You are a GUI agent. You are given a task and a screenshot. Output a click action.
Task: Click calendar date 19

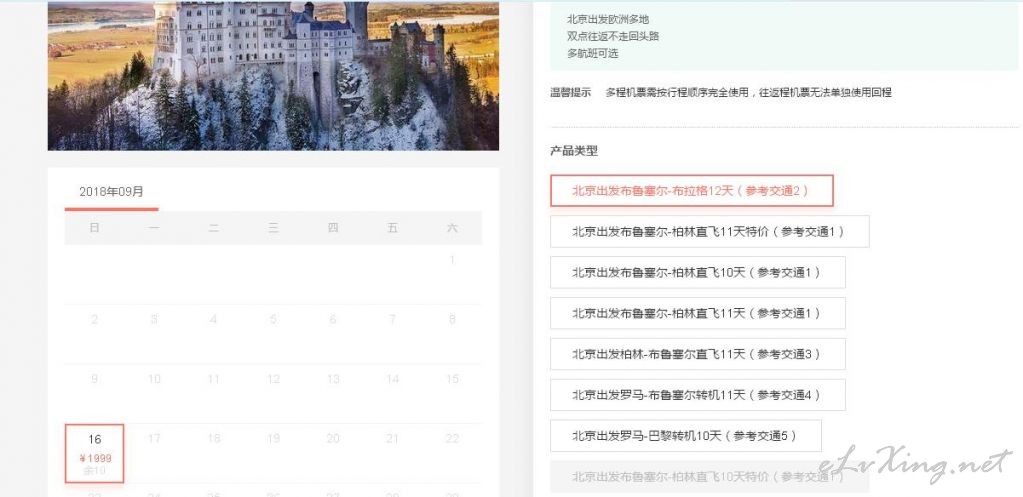click(273, 439)
